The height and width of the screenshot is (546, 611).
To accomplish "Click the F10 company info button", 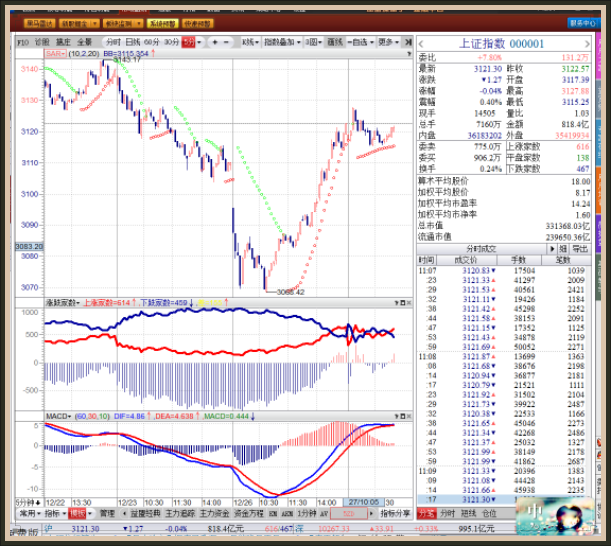I will click(22, 42).
